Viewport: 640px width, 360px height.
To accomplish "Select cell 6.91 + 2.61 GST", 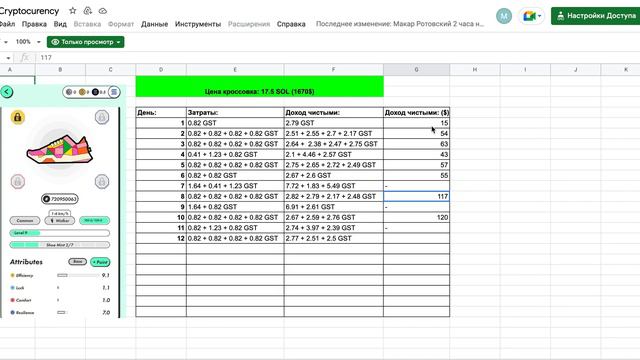I will click(x=333, y=207).
